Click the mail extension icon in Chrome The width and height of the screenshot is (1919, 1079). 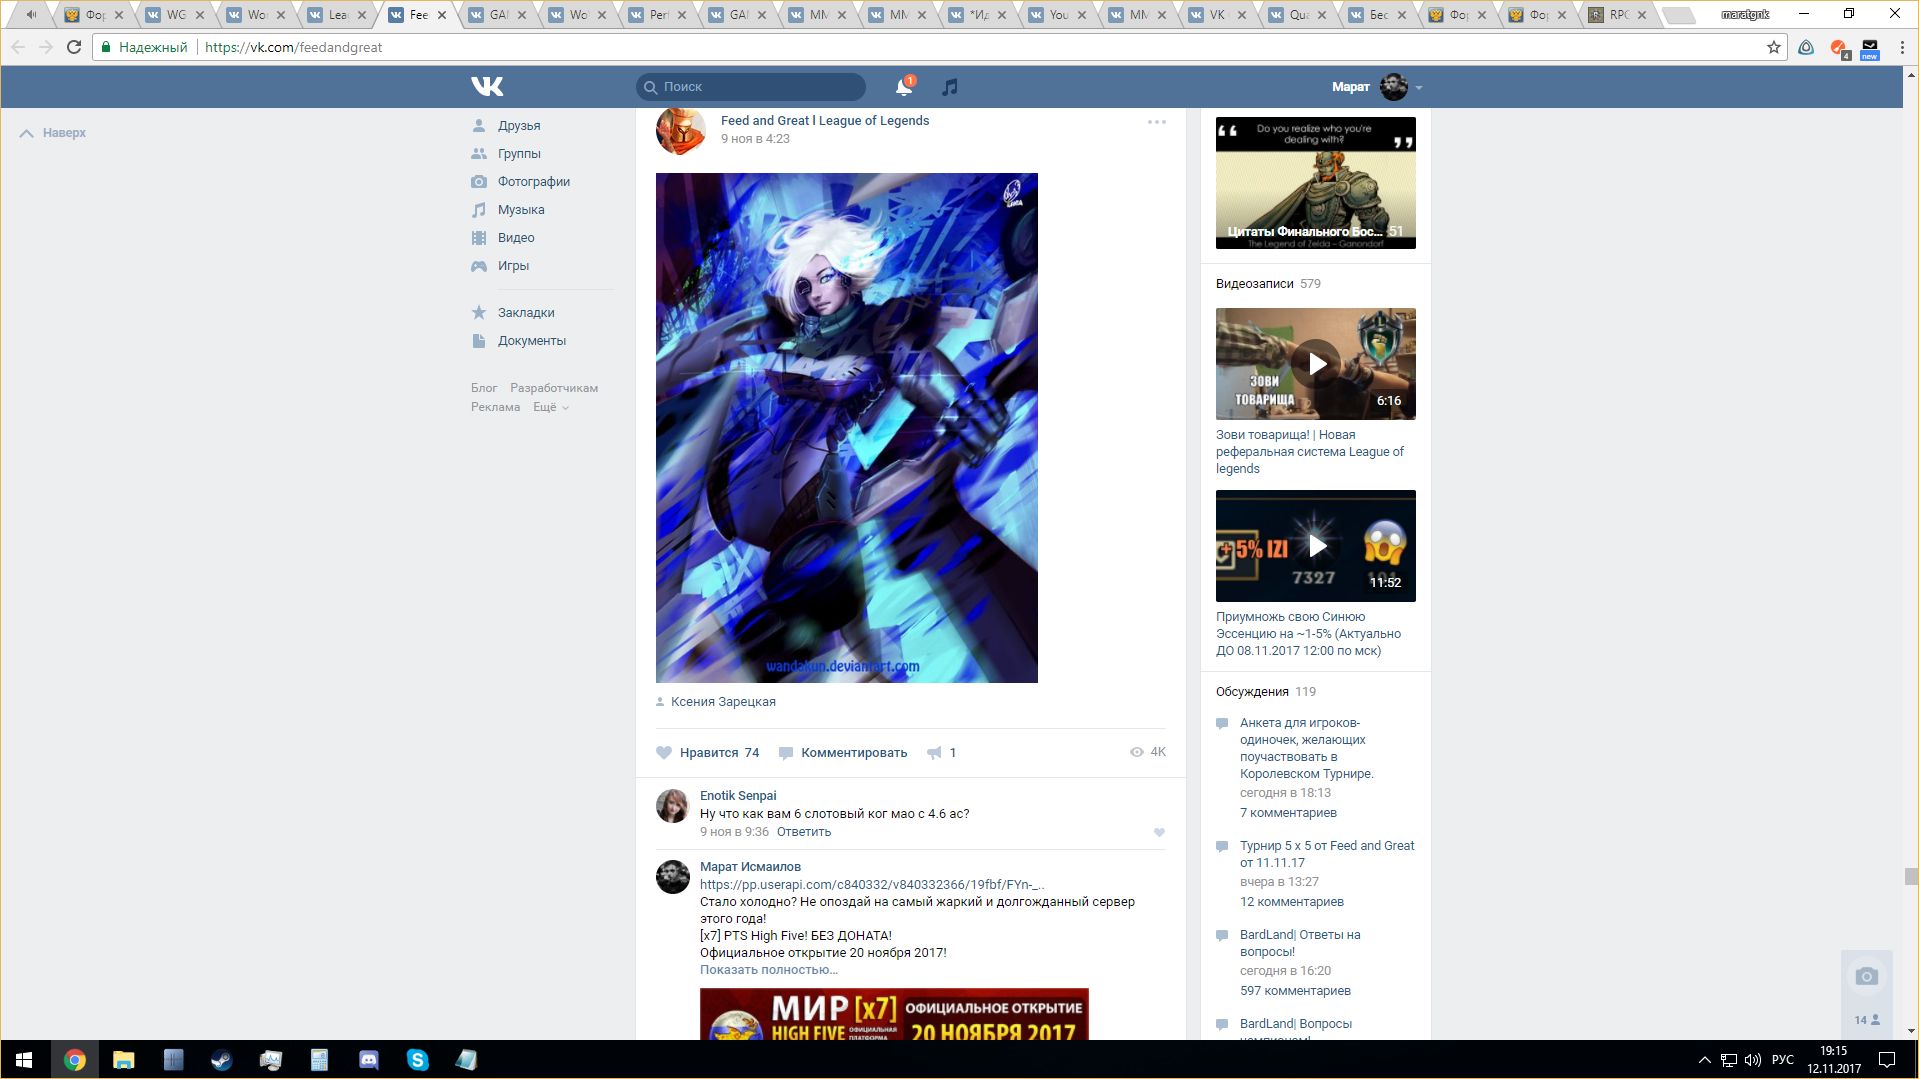click(1869, 48)
